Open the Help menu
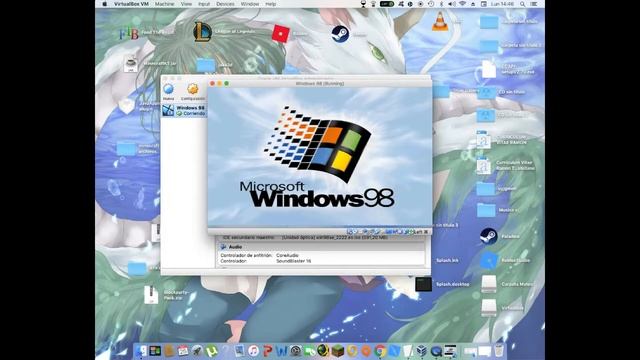This screenshot has width=640, height=360. tap(271, 4)
